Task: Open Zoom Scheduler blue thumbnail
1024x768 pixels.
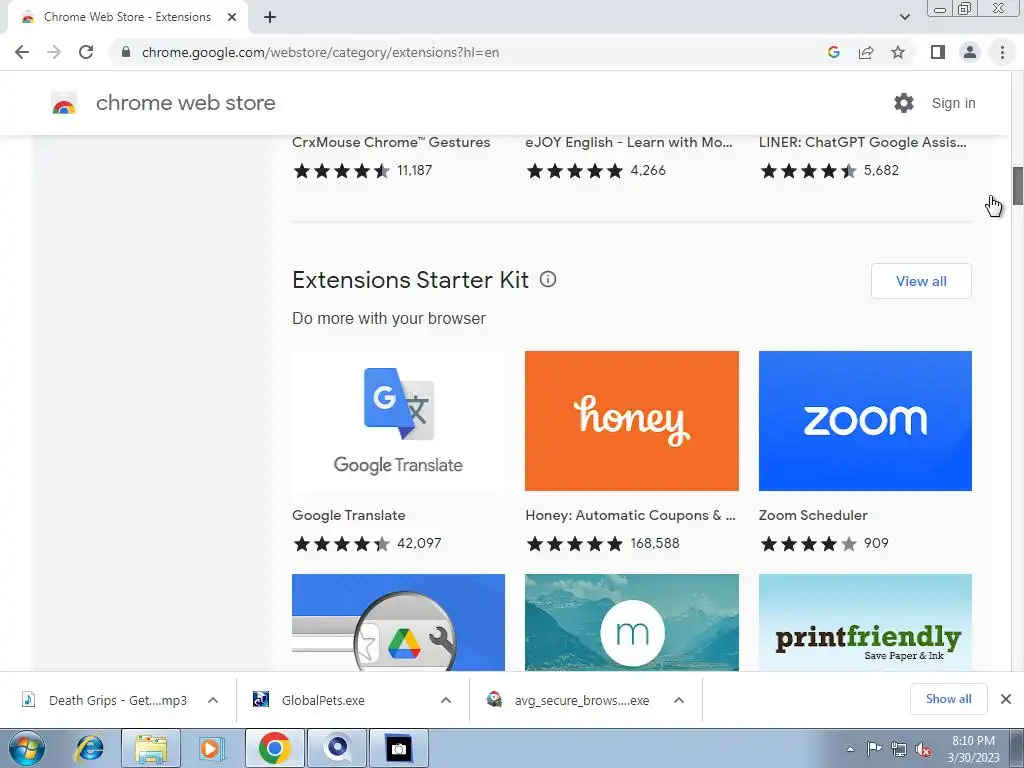Action: pos(865,421)
